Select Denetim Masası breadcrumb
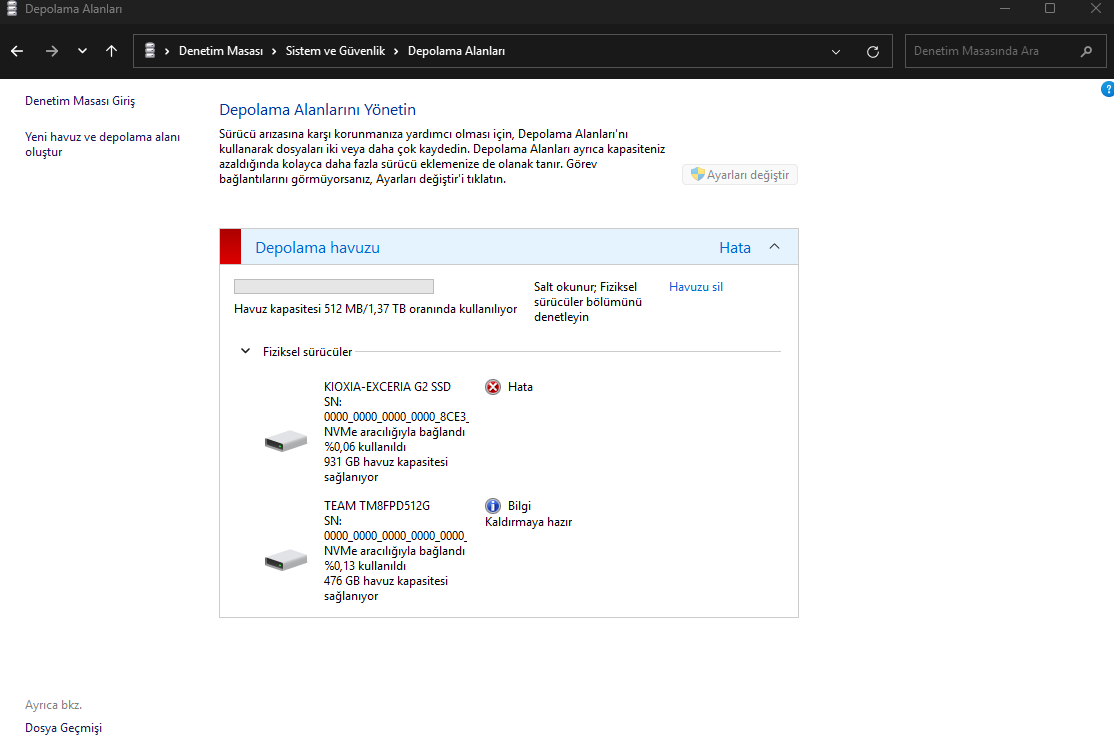Viewport: 1114px width, 746px height. [x=221, y=51]
